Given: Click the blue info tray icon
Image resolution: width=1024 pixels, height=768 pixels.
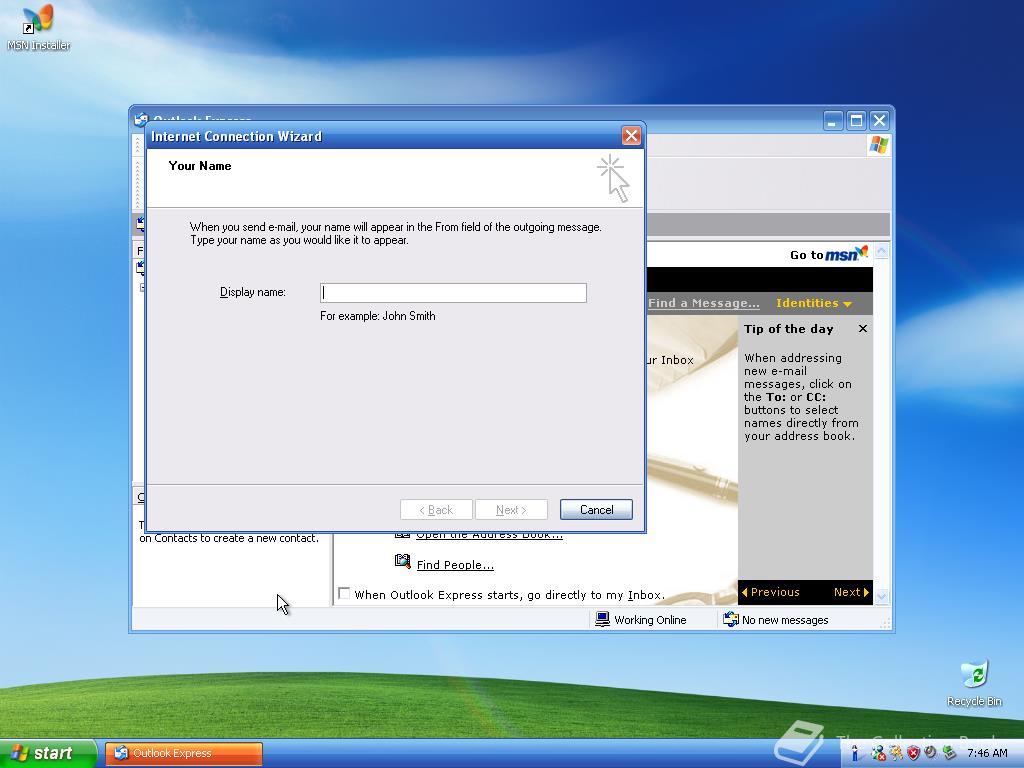Looking at the screenshot, I should click(855, 753).
